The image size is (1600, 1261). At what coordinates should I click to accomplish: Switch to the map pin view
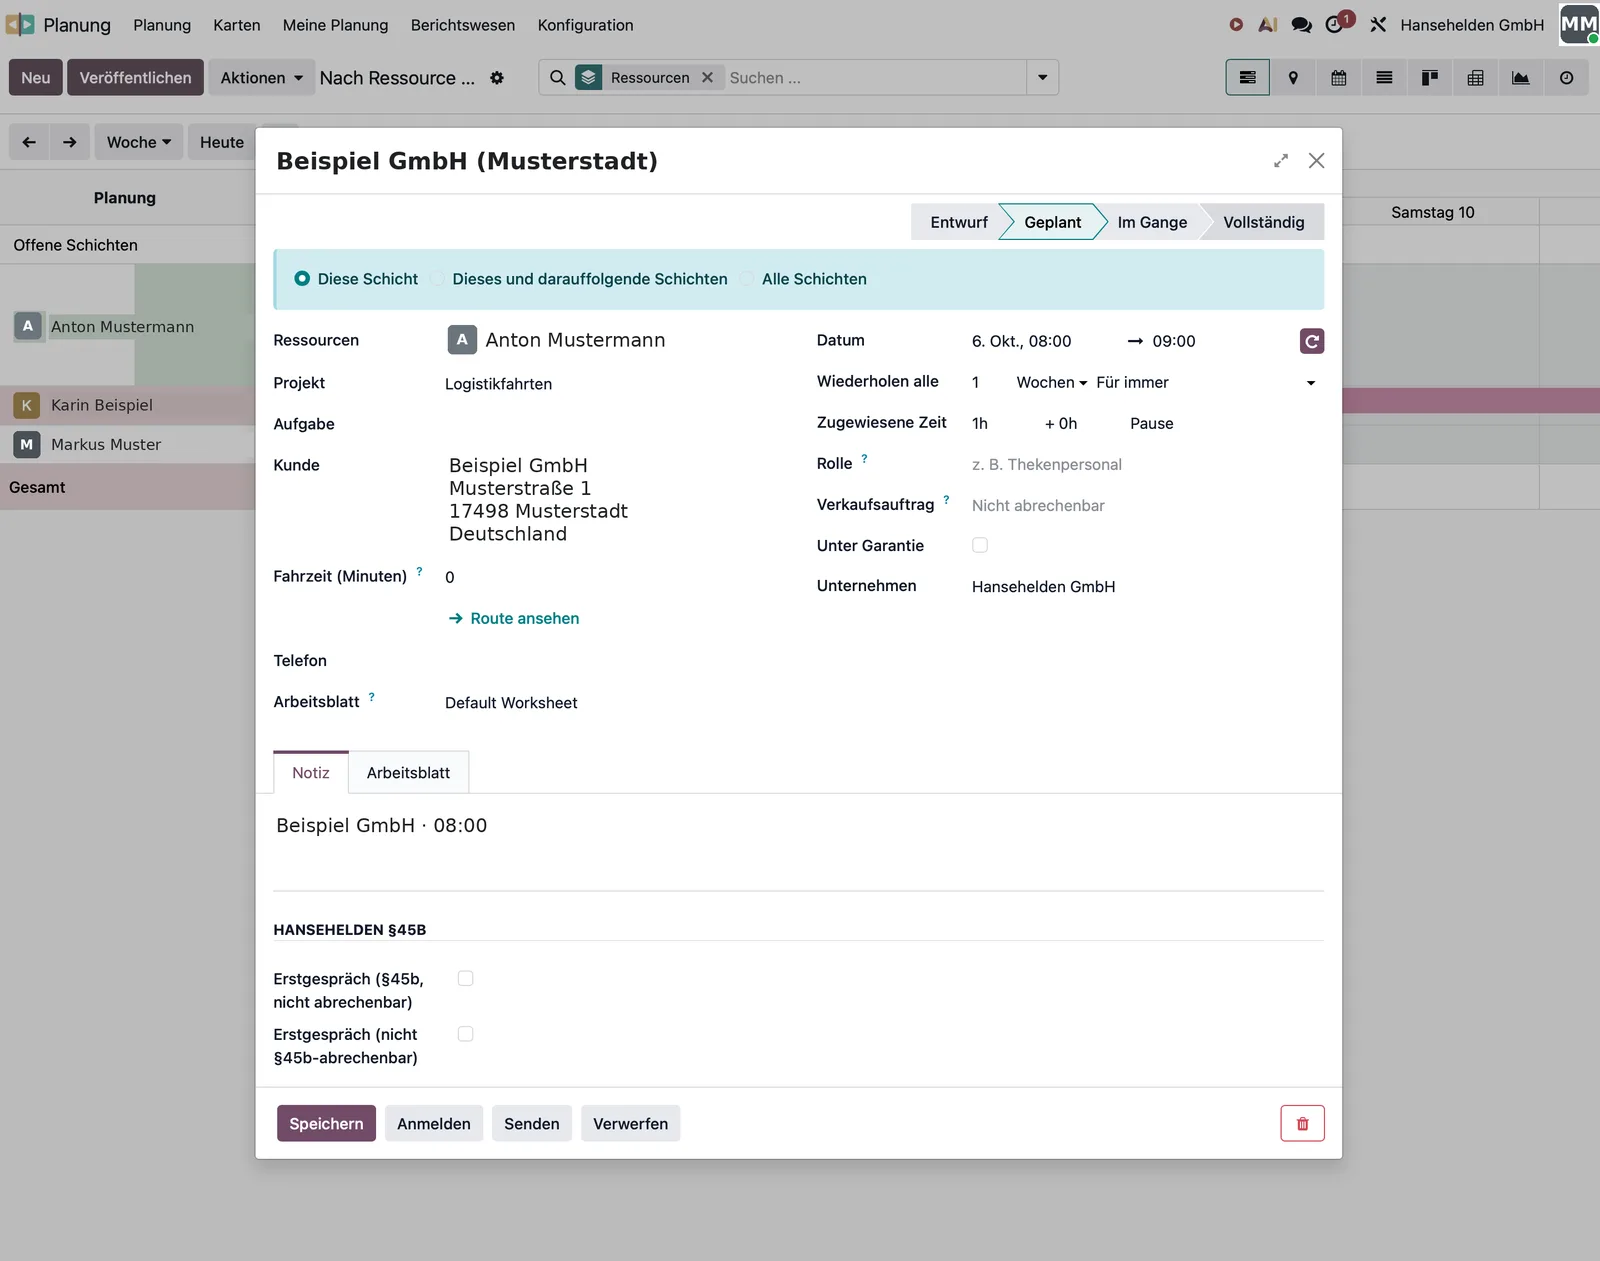1293,78
